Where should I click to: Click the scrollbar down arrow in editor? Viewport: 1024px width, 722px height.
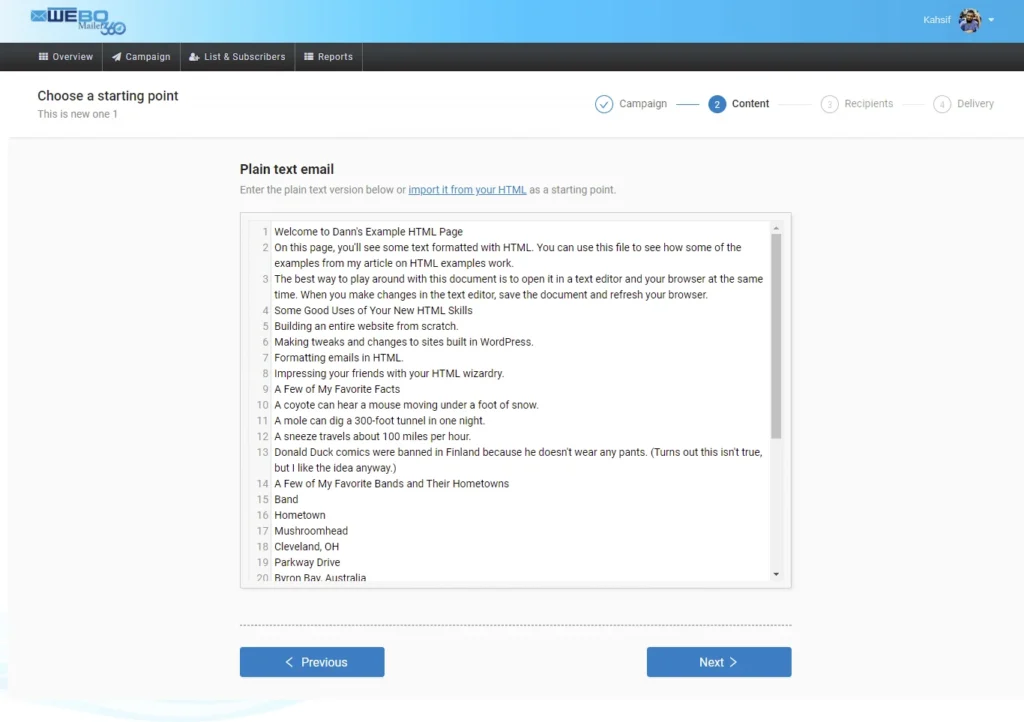click(x=776, y=574)
